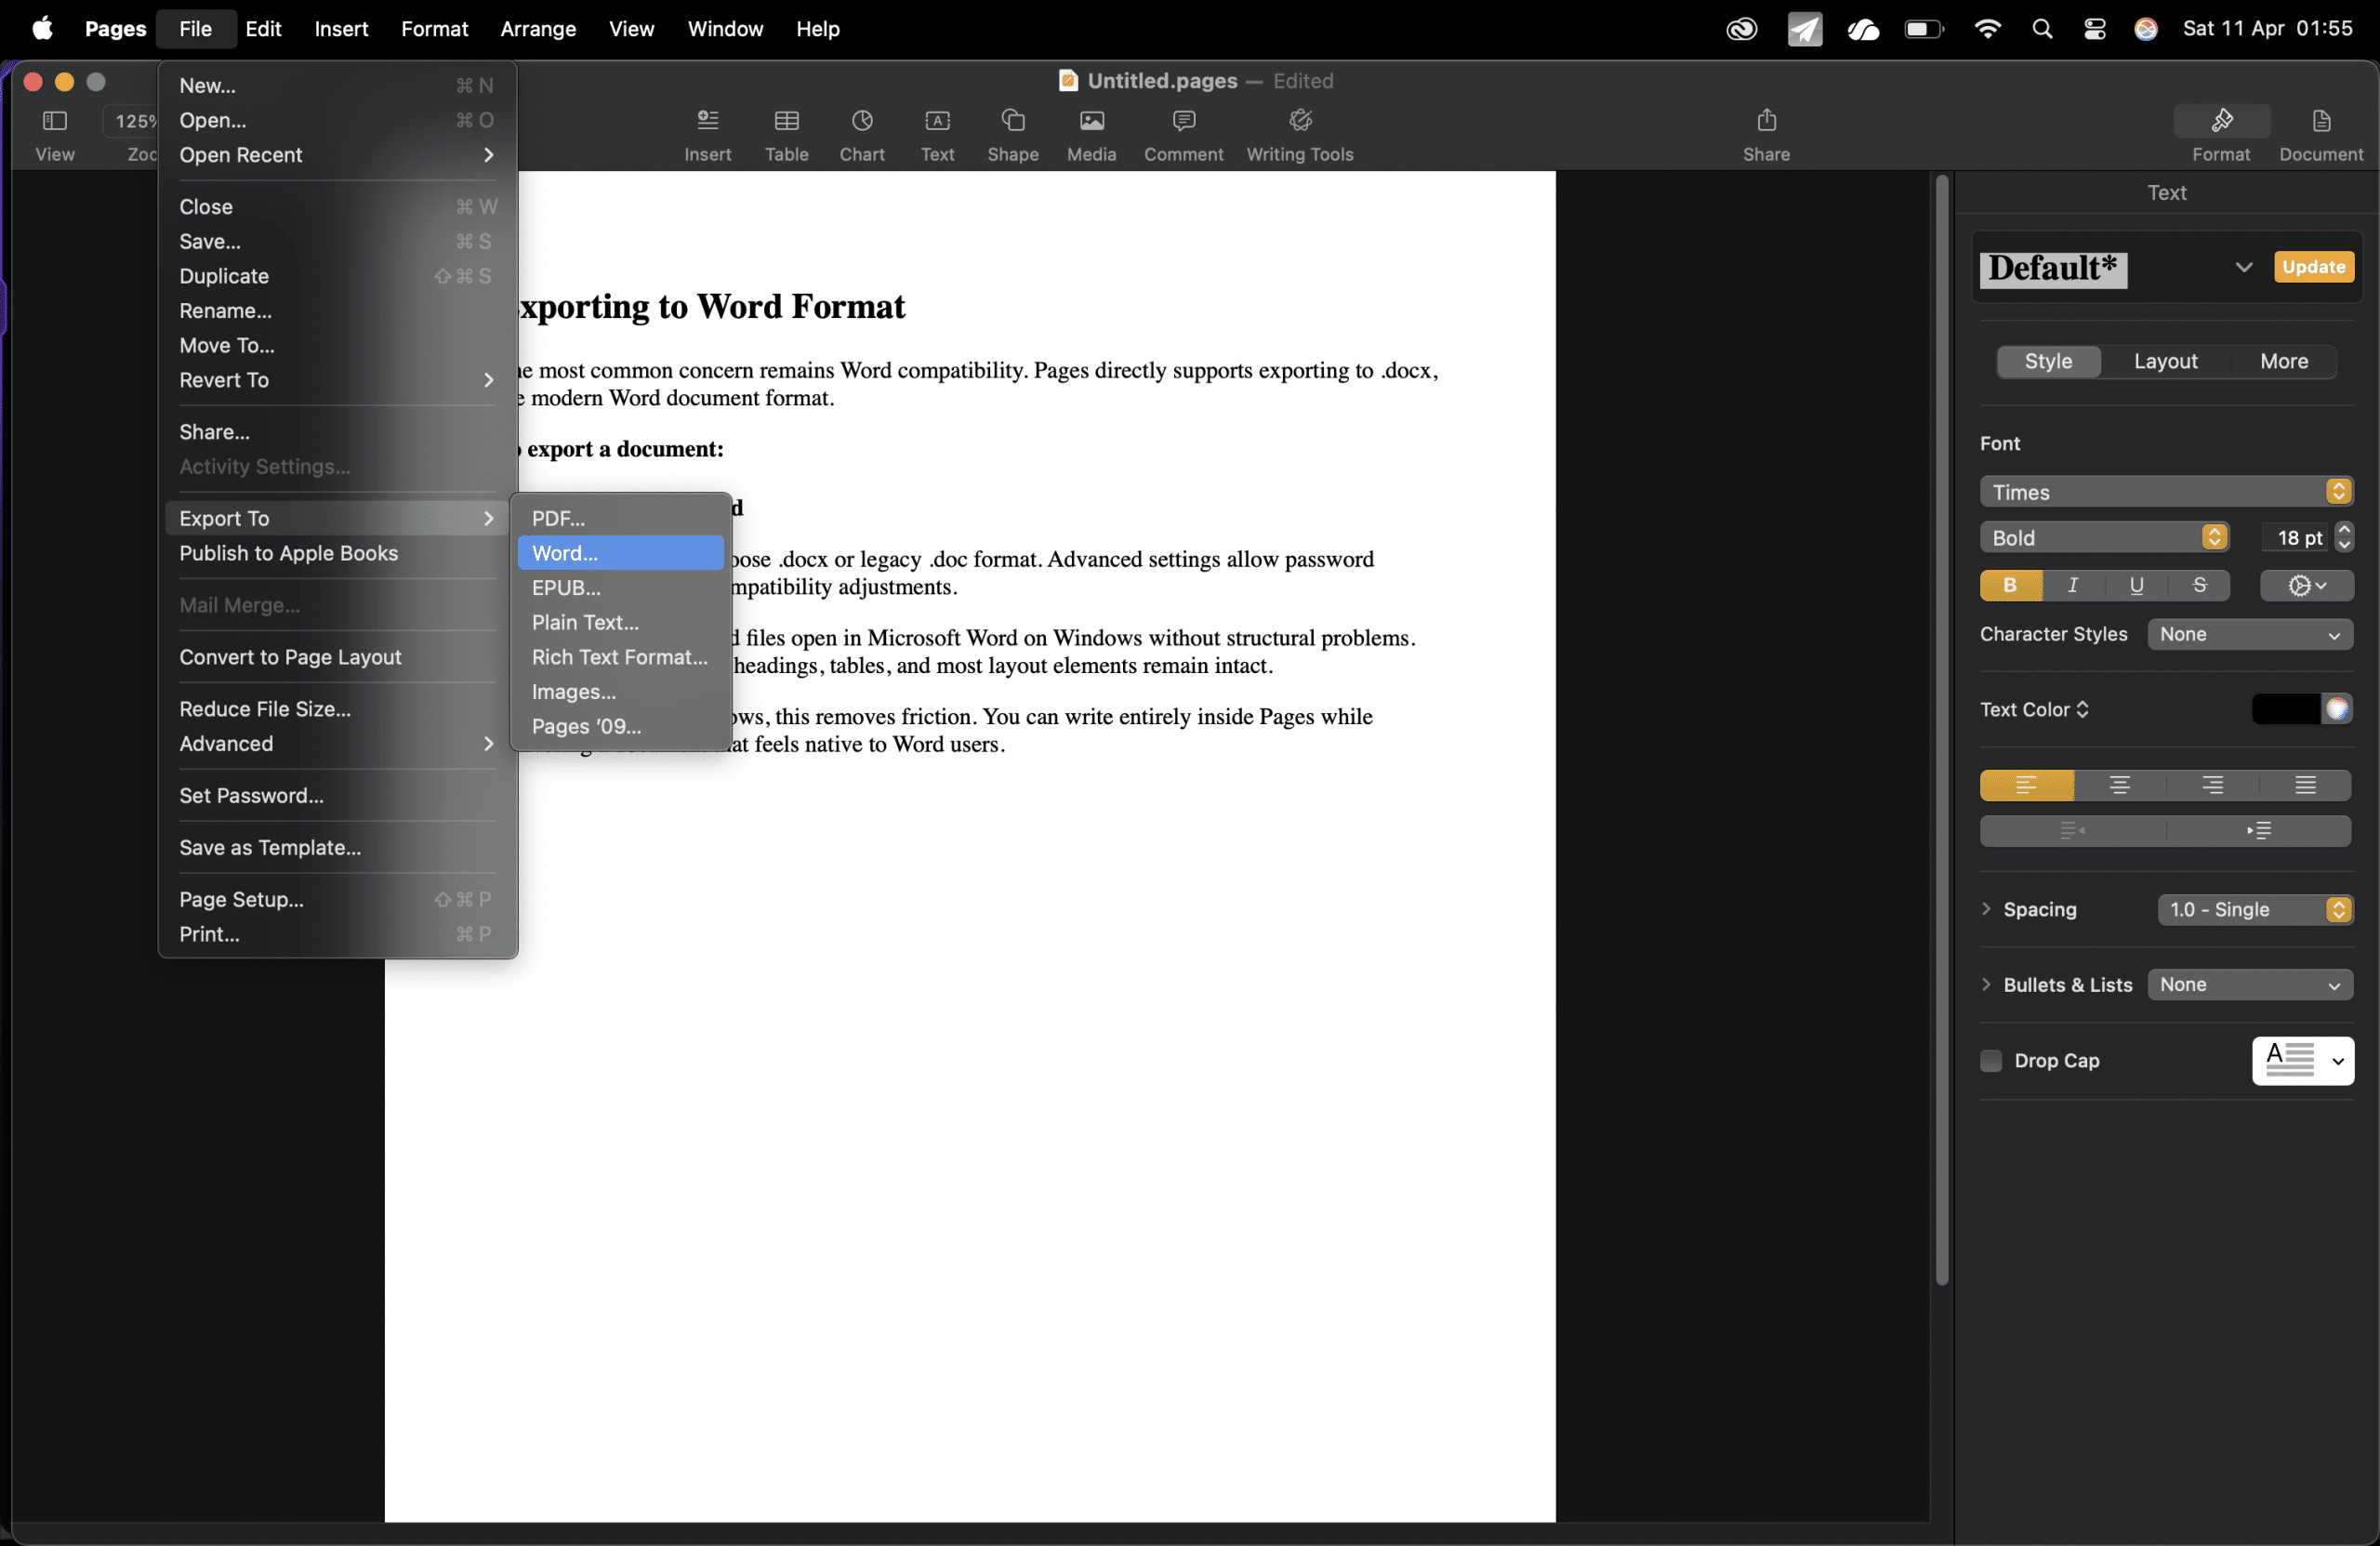Open the Drop Cap style dropdown
Viewport: 2380px width, 1546px height.
(x=2302, y=1061)
